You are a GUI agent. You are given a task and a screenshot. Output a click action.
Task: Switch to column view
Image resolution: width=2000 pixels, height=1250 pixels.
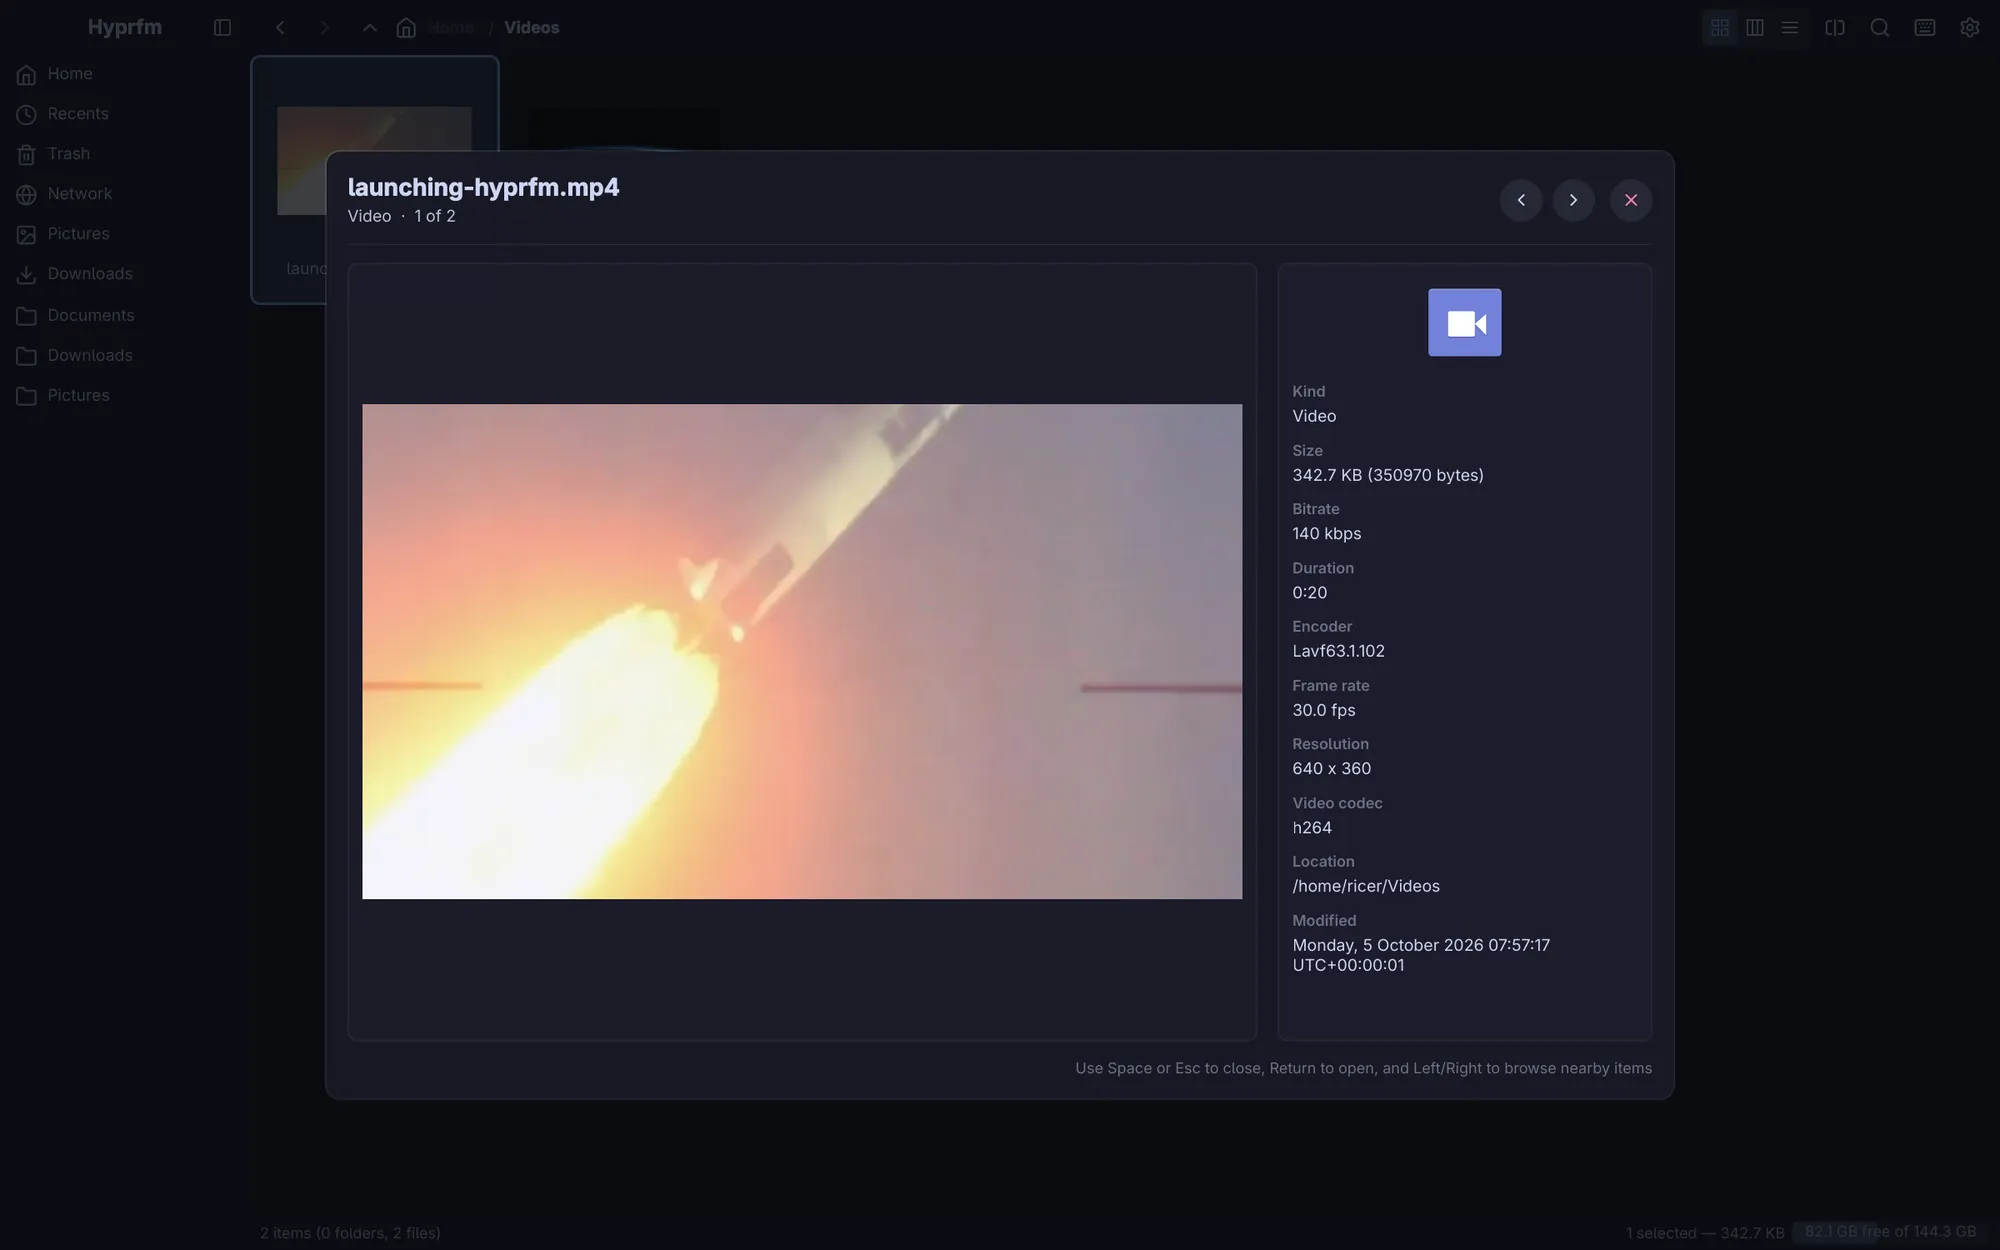click(1754, 28)
